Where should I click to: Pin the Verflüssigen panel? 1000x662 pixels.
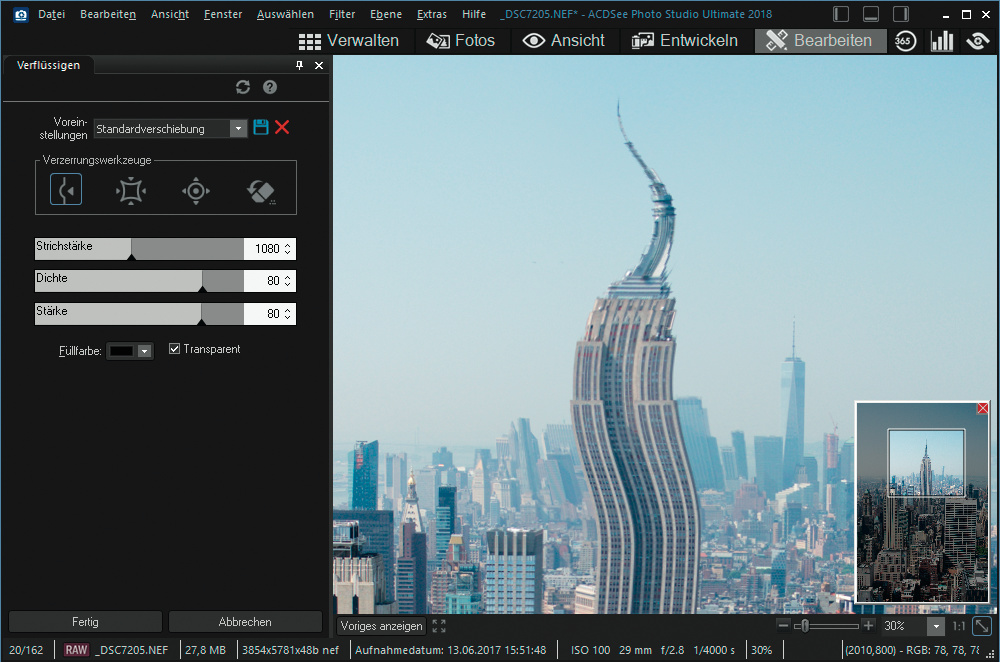(299, 65)
